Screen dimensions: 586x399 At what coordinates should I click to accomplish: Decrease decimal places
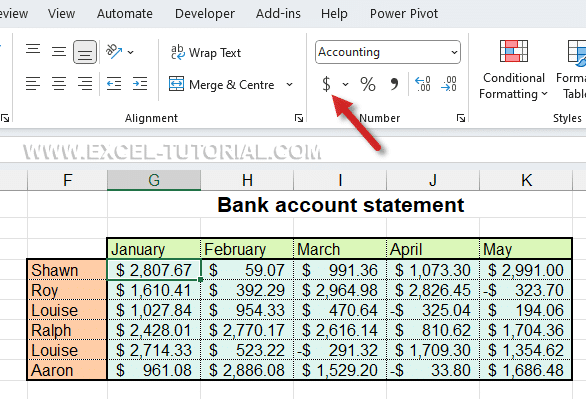(x=449, y=84)
